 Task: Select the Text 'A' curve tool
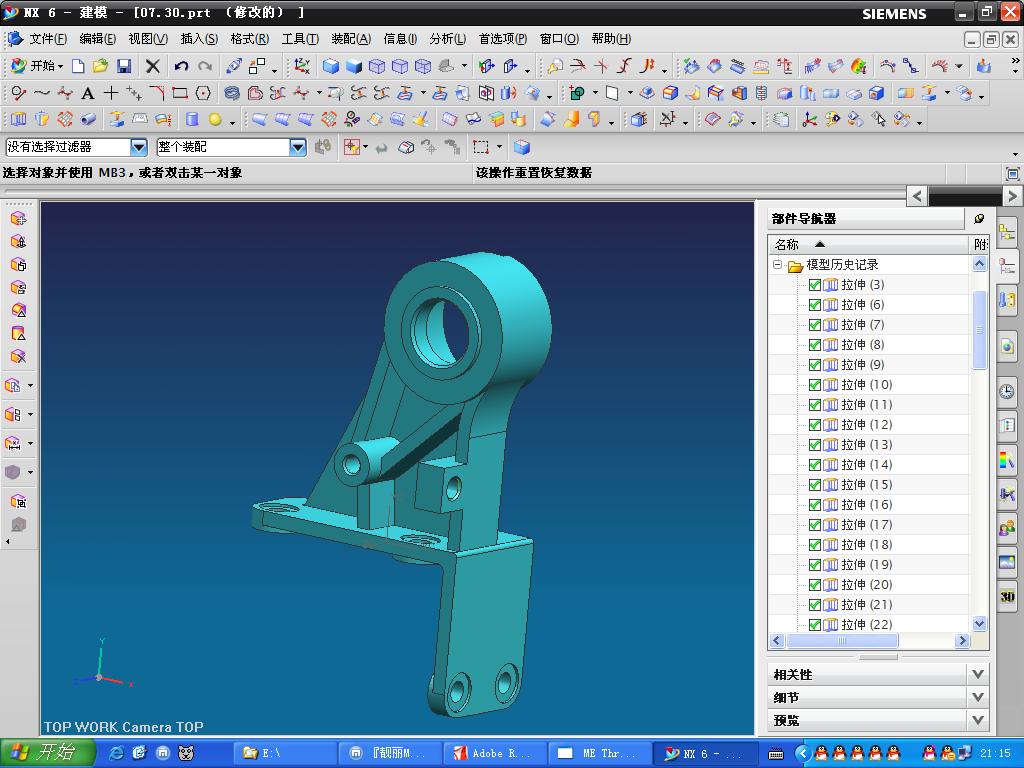[88, 93]
